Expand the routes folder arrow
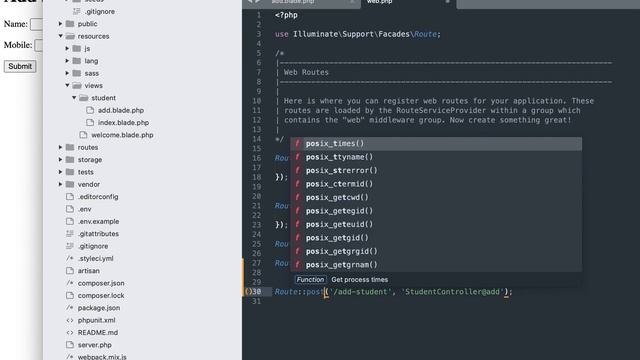The width and height of the screenshot is (640, 360). [60, 147]
